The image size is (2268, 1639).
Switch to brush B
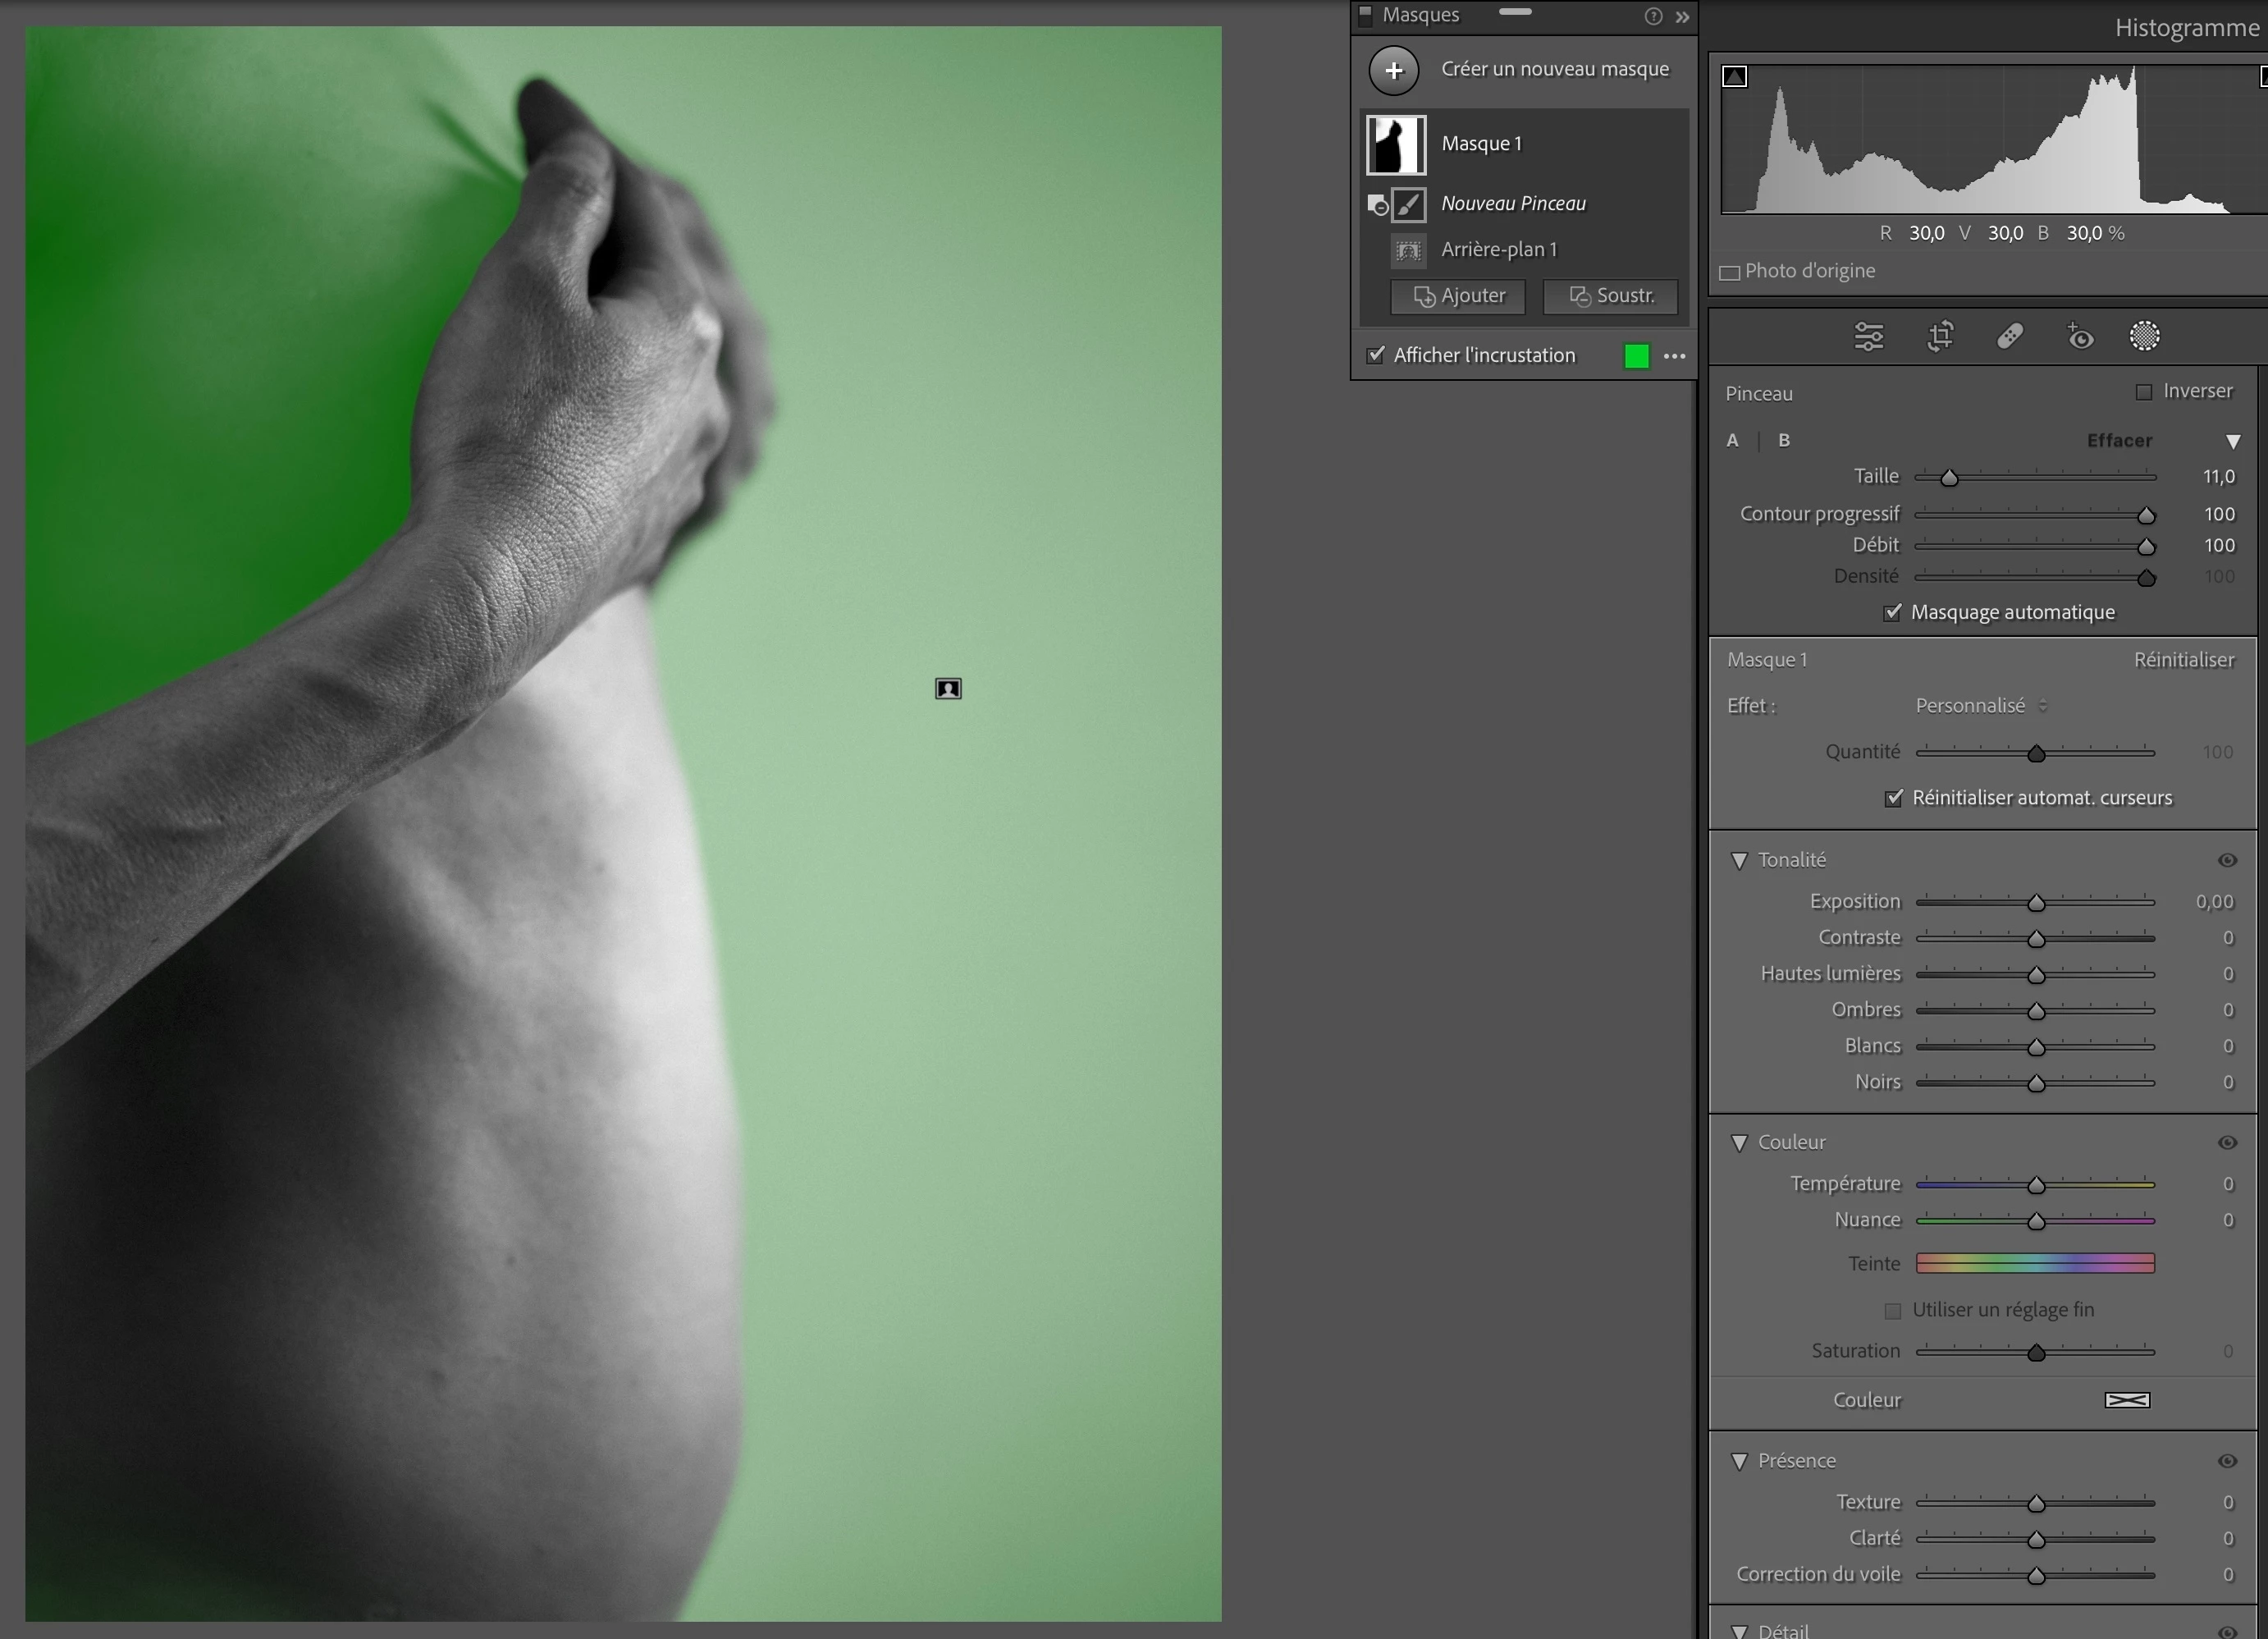click(x=1784, y=441)
